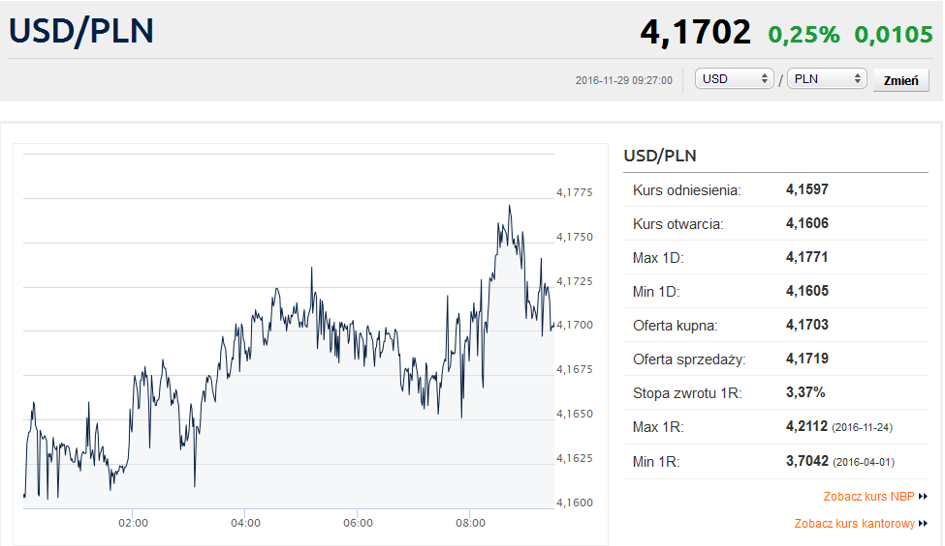Open the USD base currency dropdown

734,79
